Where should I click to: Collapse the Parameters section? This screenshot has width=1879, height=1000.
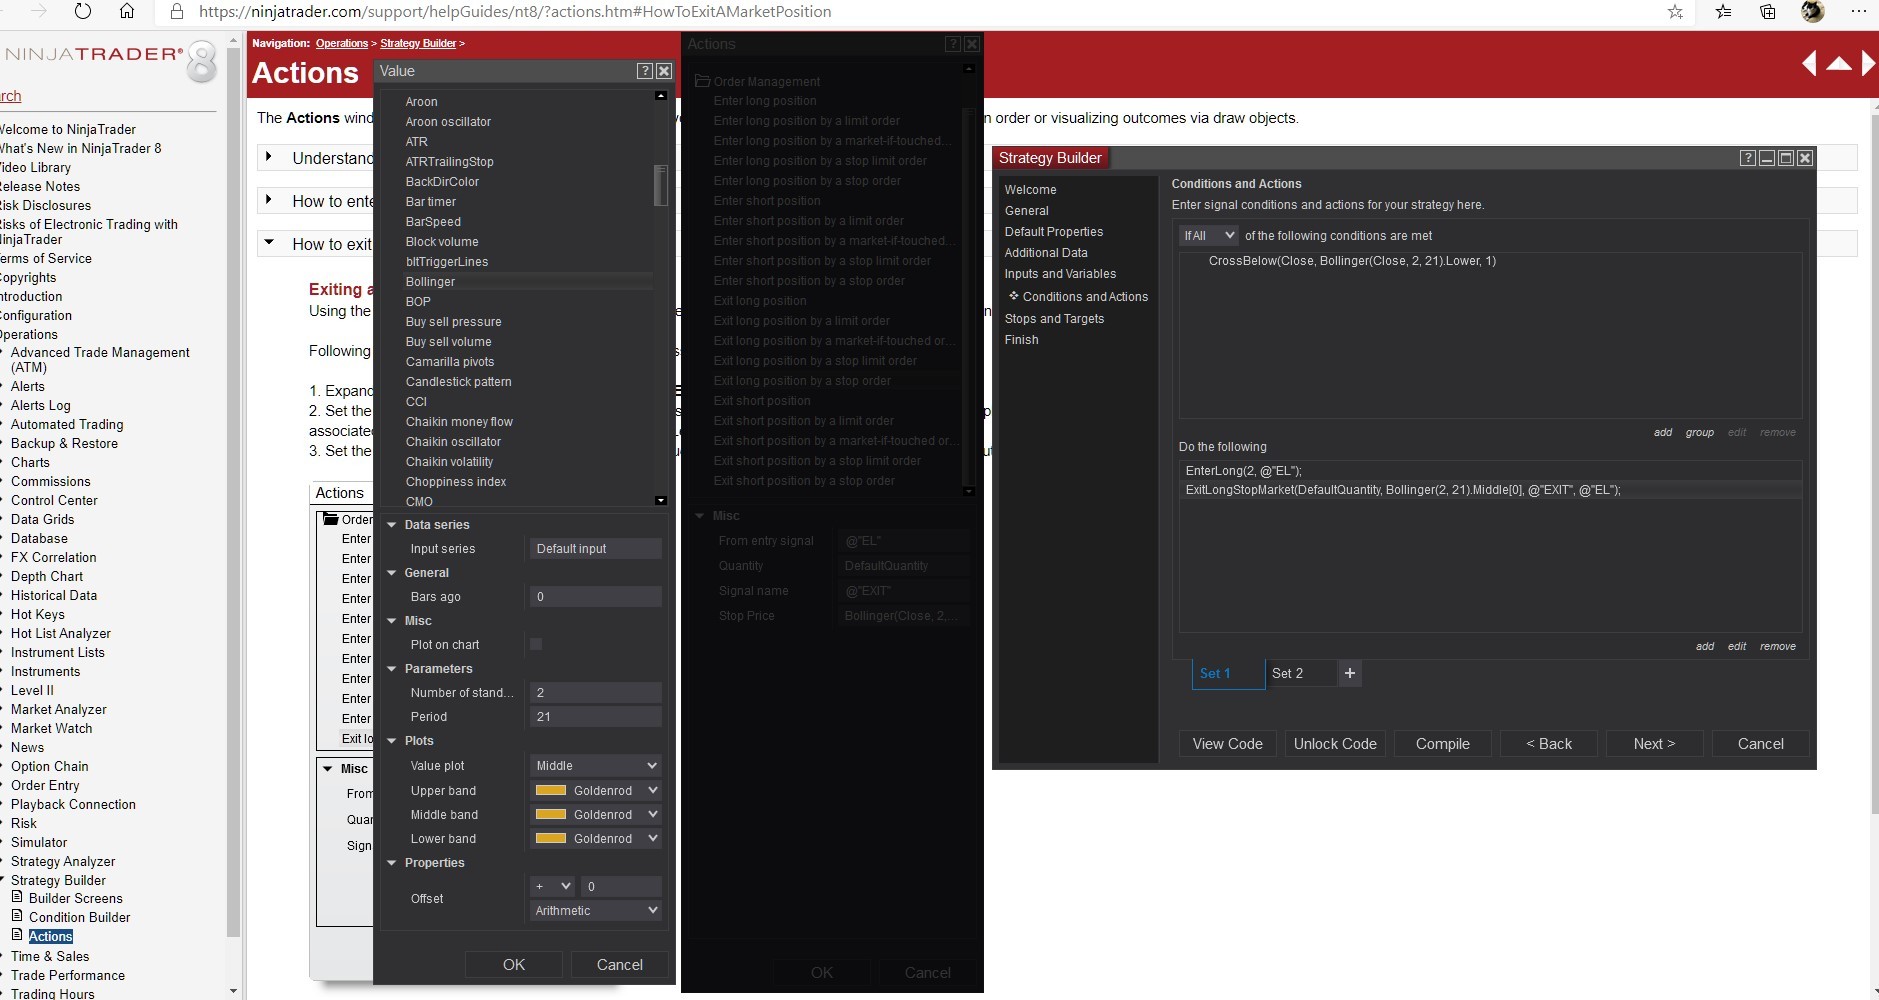click(392, 668)
